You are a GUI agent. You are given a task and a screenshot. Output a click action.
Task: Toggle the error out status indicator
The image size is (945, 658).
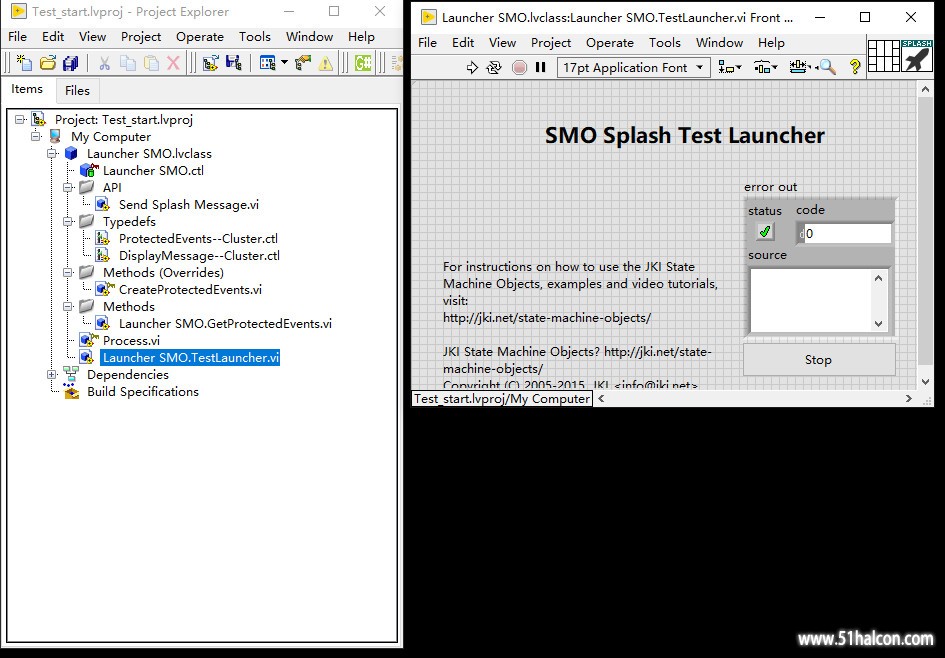(x=765, y=232)
